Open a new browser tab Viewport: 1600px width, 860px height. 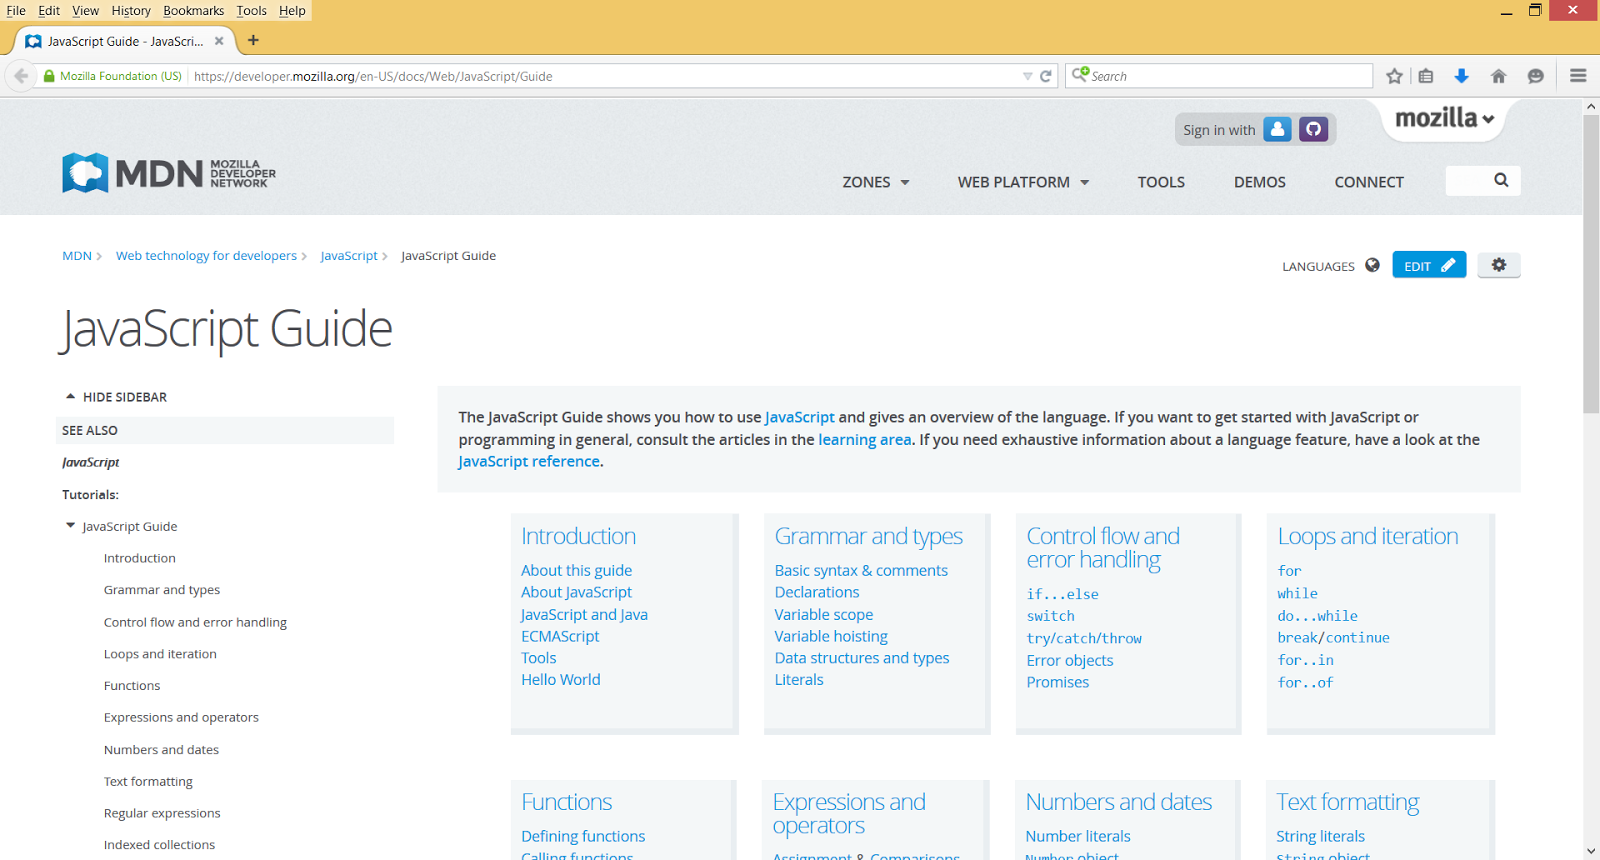253,40
